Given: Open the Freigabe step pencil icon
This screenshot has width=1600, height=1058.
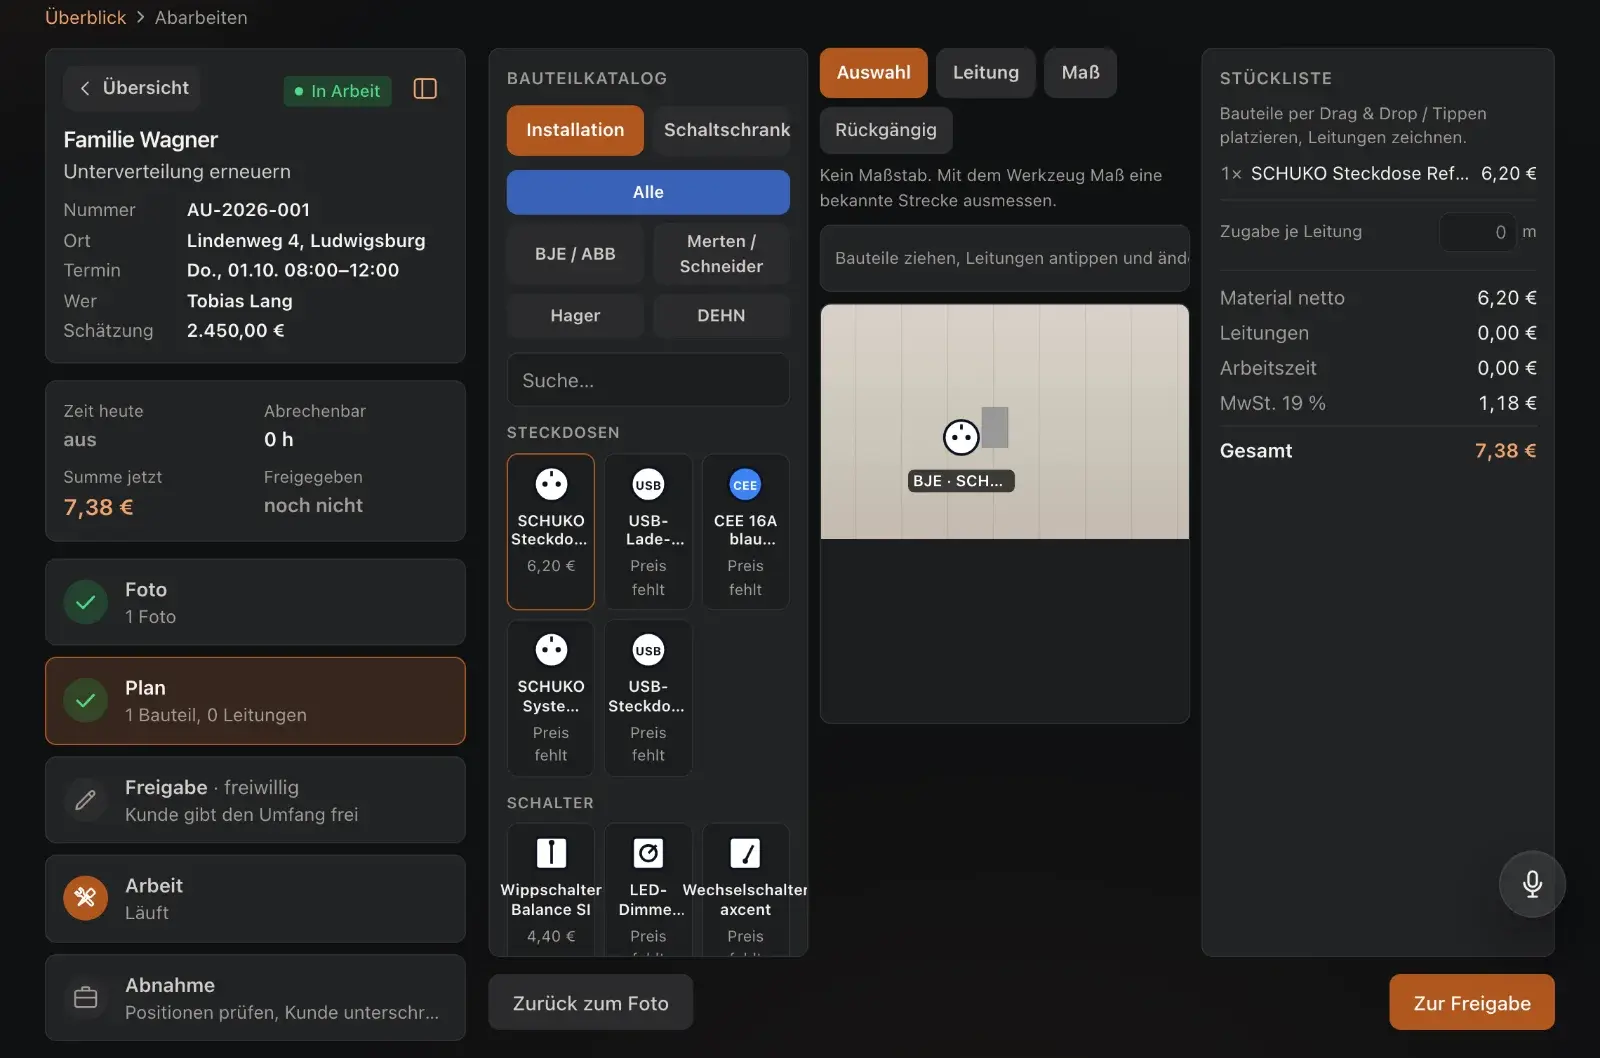Looking at the screenshot, I should click(x=86, y=800).
